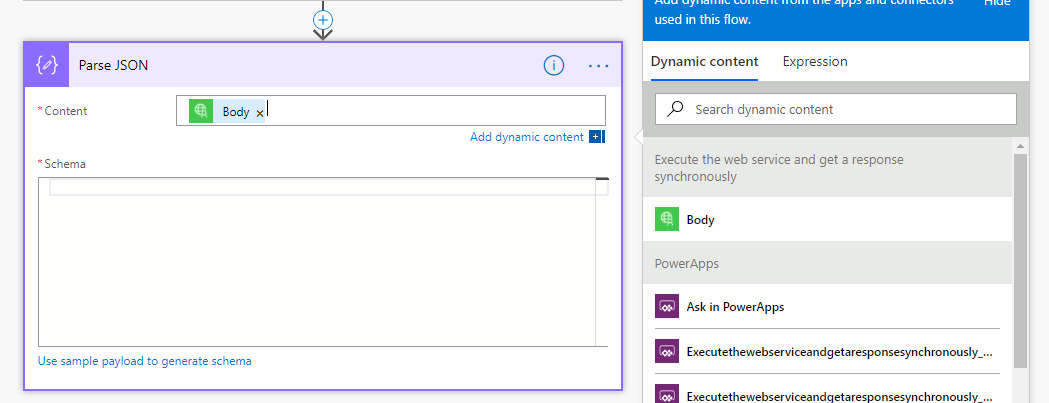Click inside the Schema editor area

[320, 270]
